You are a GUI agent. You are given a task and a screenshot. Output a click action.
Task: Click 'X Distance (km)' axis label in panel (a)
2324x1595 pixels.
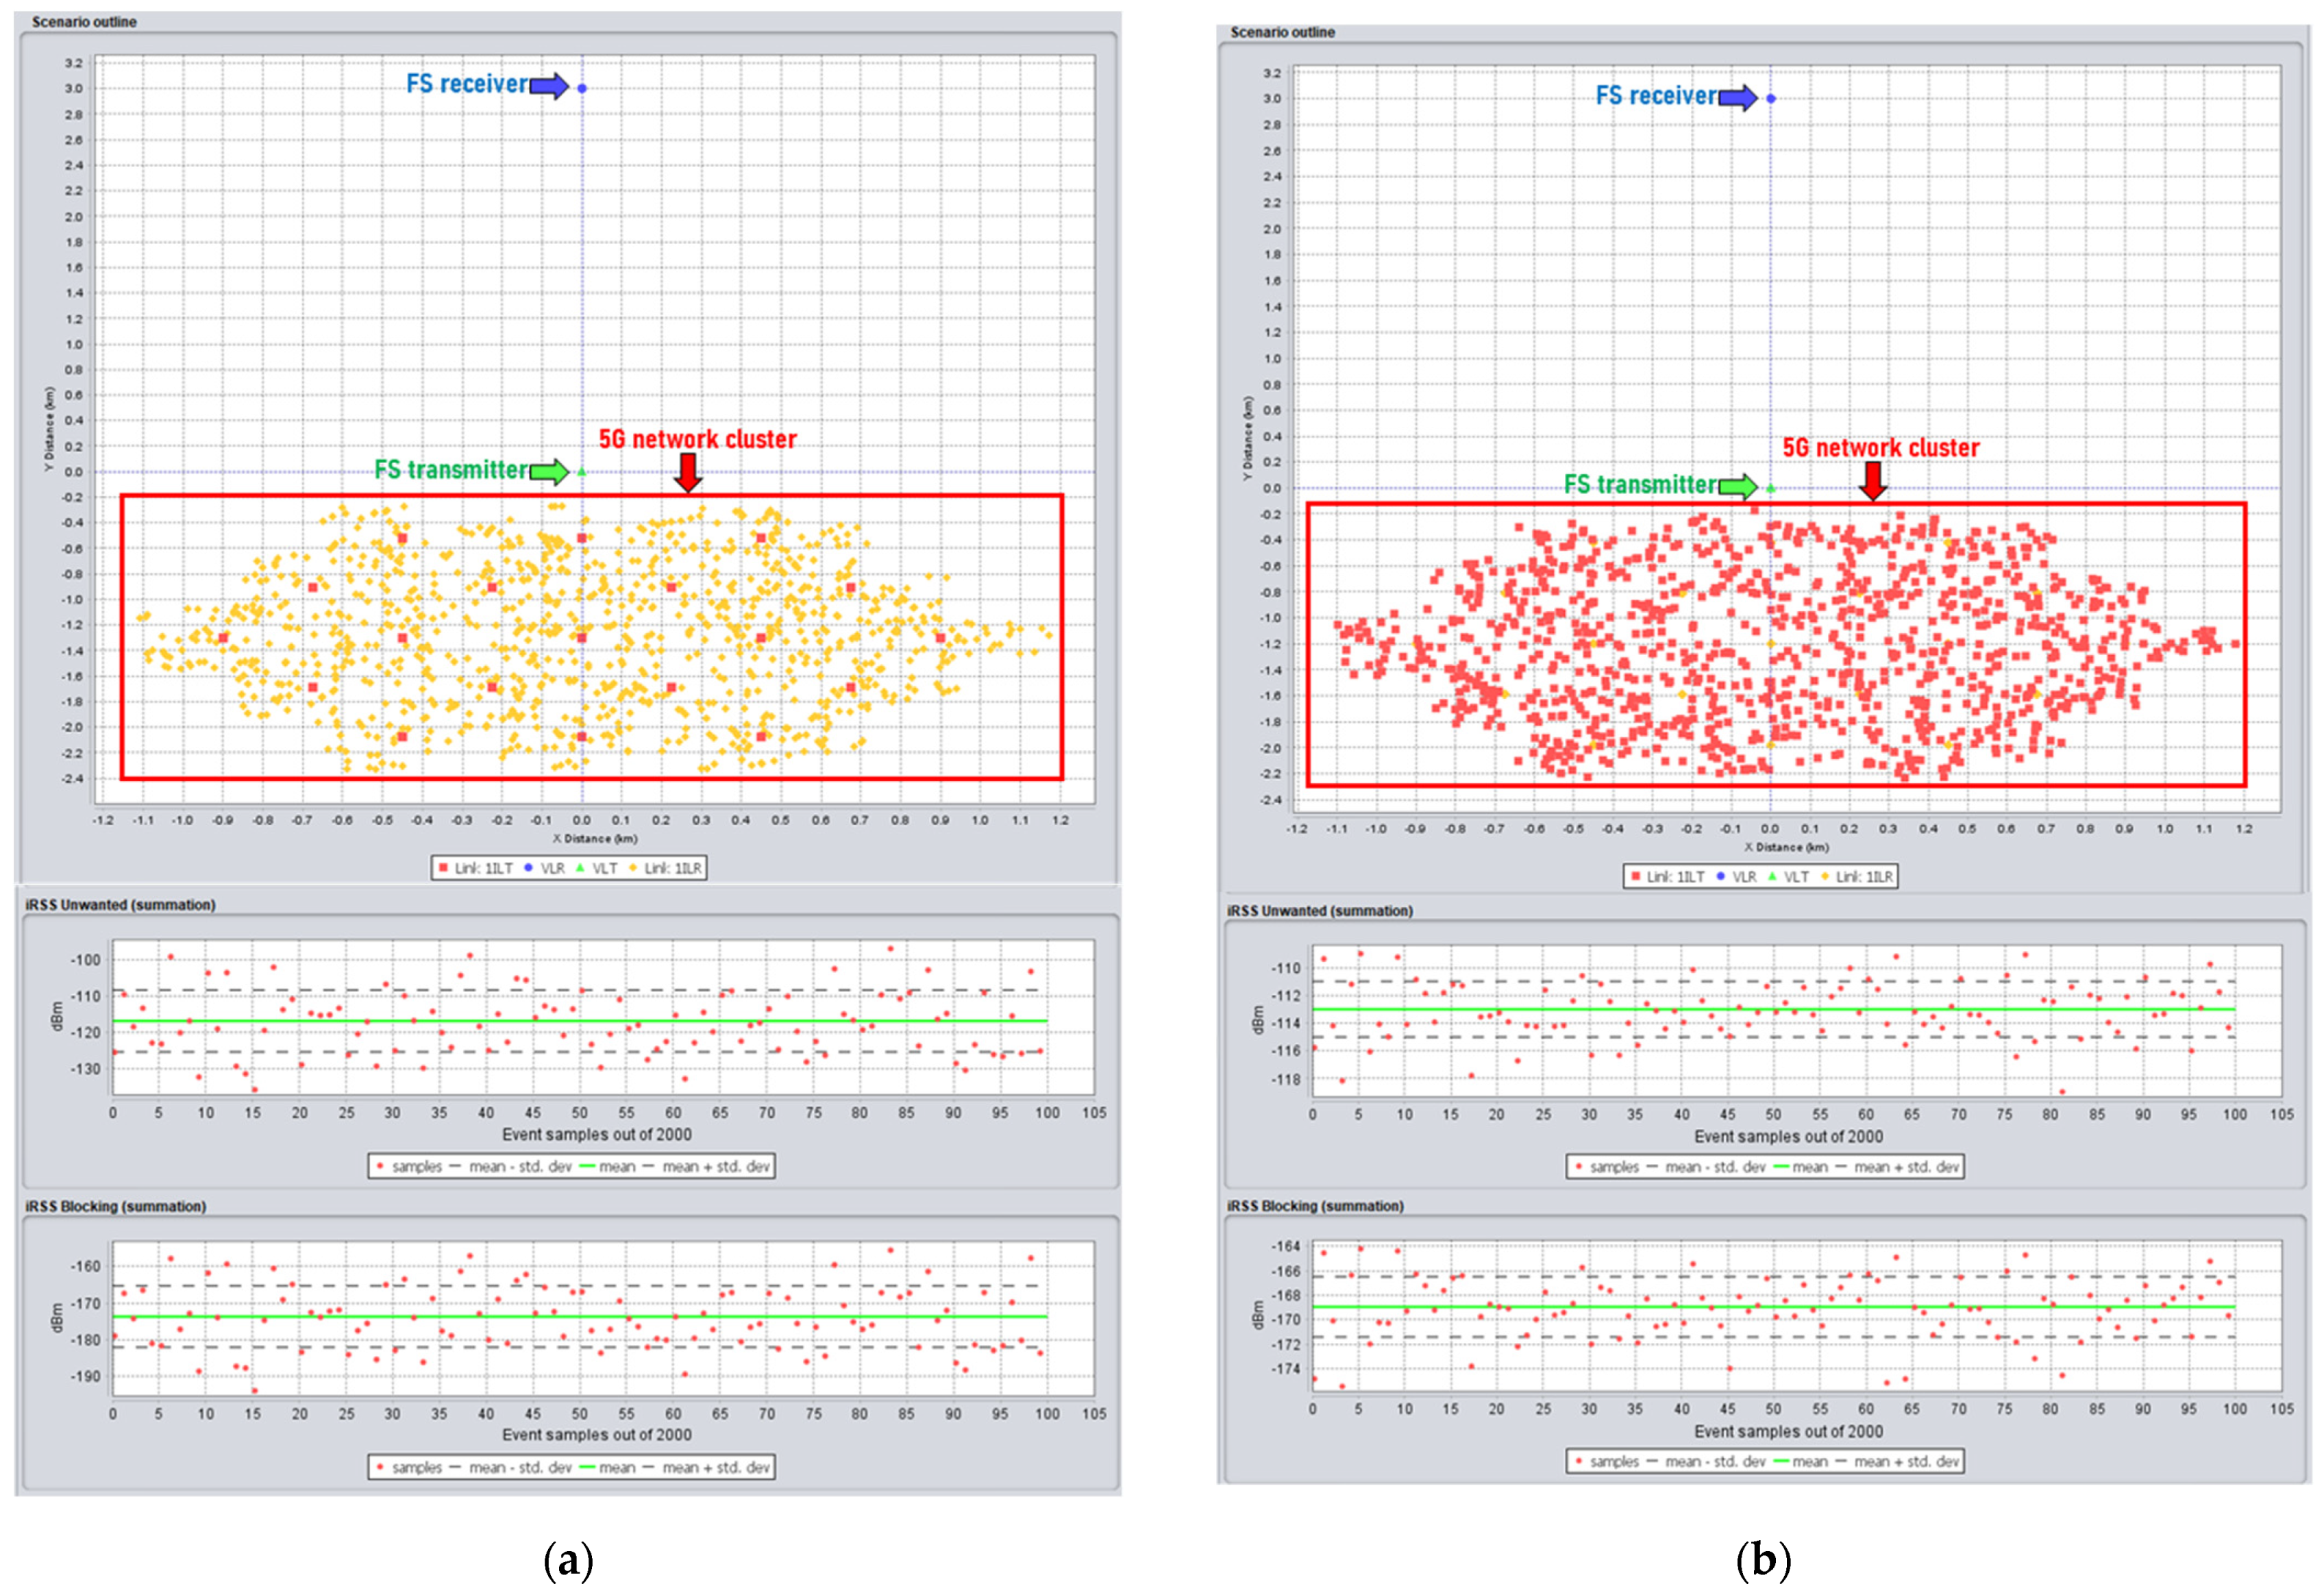pos(595,838)
